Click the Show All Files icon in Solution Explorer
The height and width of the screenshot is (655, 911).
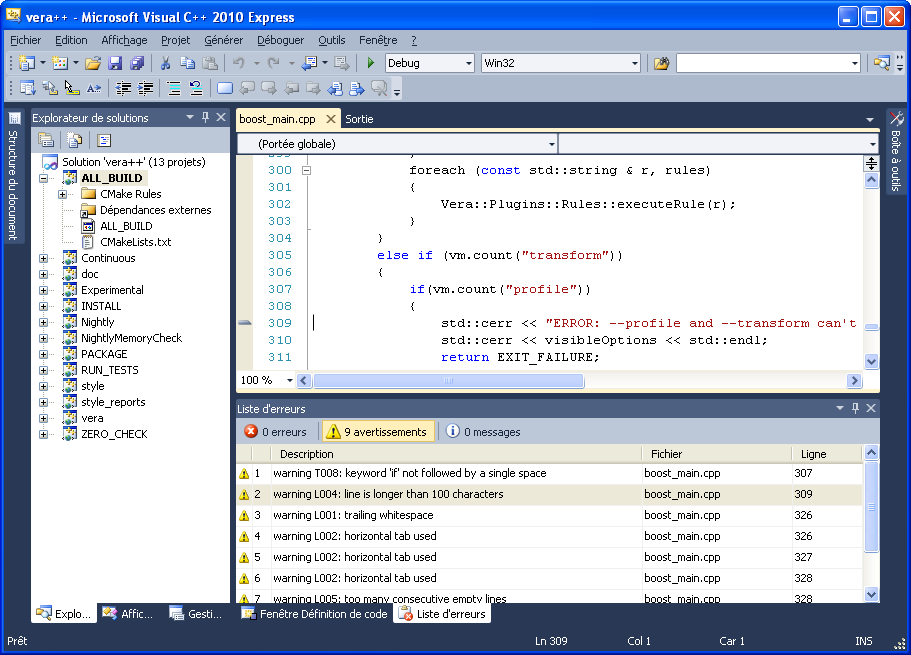74,140
